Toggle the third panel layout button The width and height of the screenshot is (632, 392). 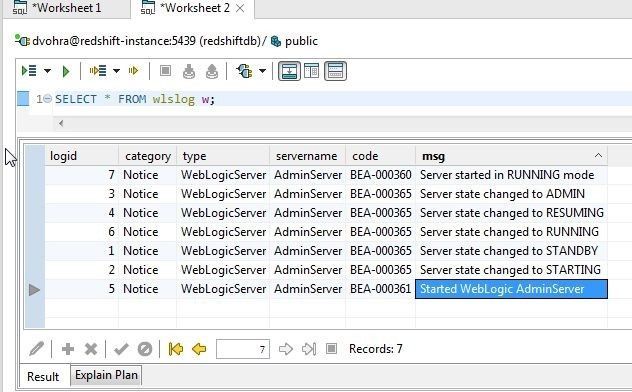point(335,71)
